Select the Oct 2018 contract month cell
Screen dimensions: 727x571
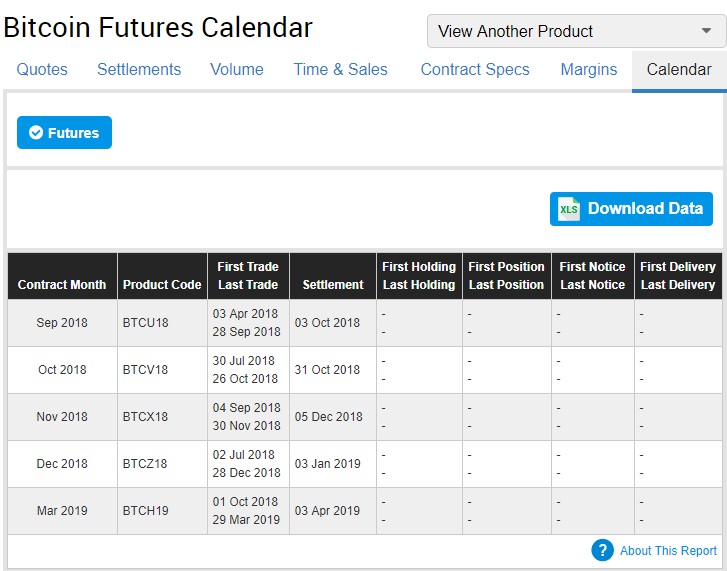(62, 370)
